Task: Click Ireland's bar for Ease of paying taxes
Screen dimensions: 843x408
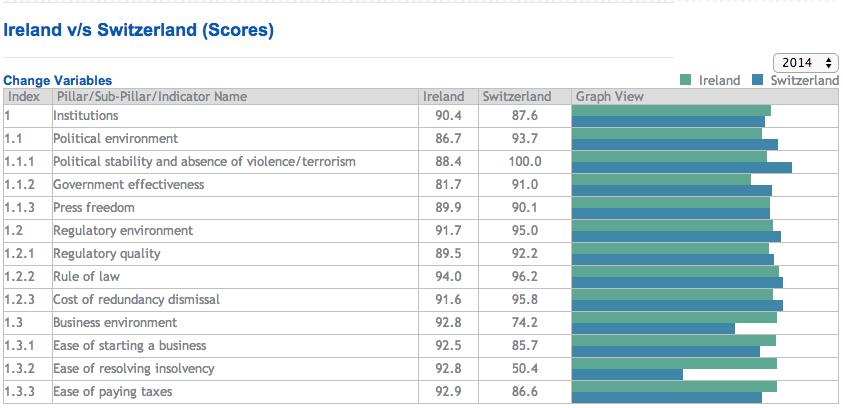Action: [674, 386]
